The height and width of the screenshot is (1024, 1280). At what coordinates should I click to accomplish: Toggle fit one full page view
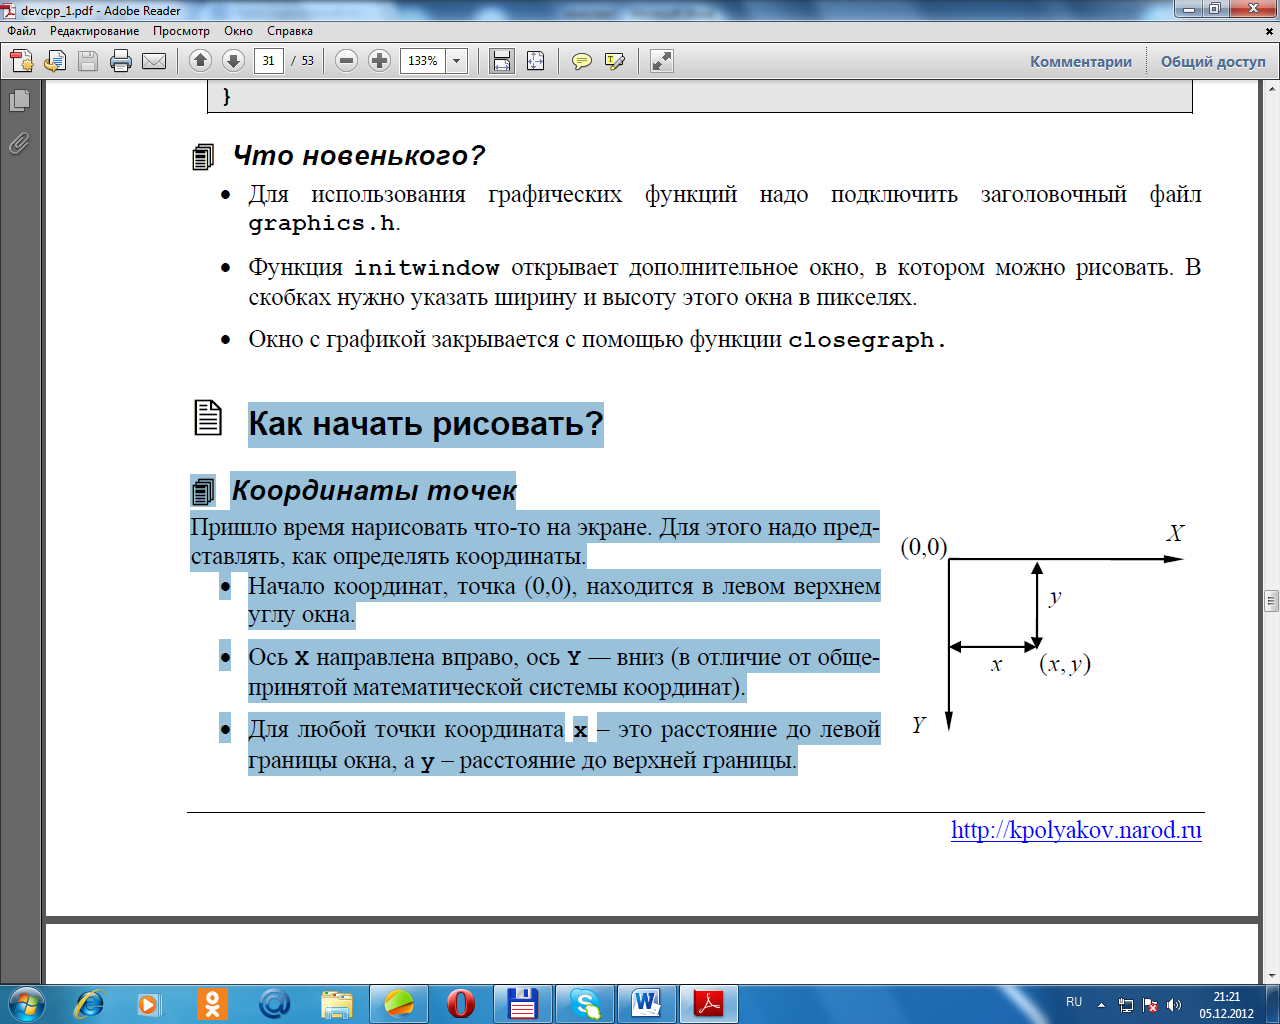click(536, 61)
